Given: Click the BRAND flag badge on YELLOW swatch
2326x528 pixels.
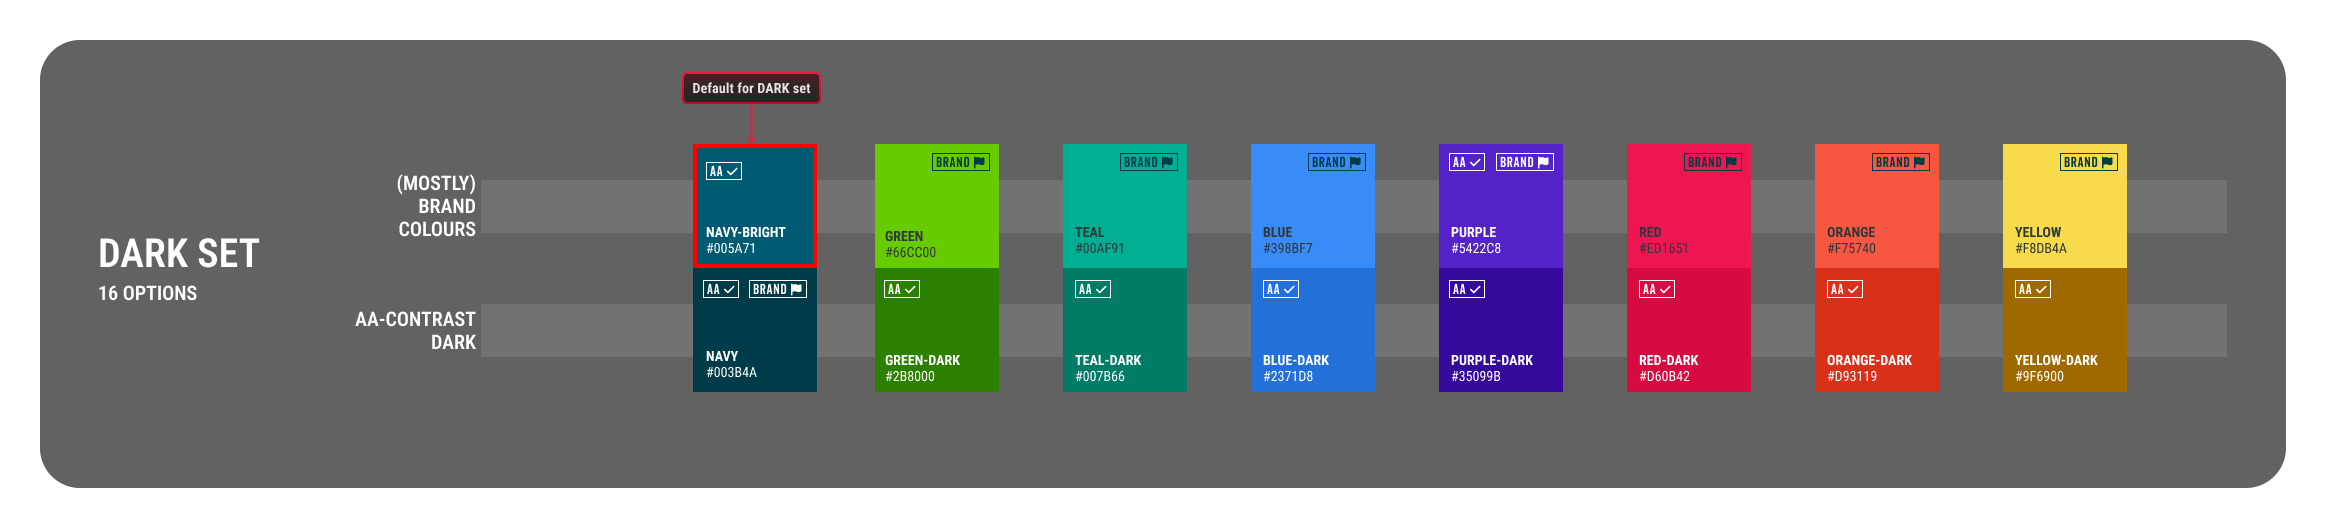Looking at the screenshot, I should (2088, 162).
